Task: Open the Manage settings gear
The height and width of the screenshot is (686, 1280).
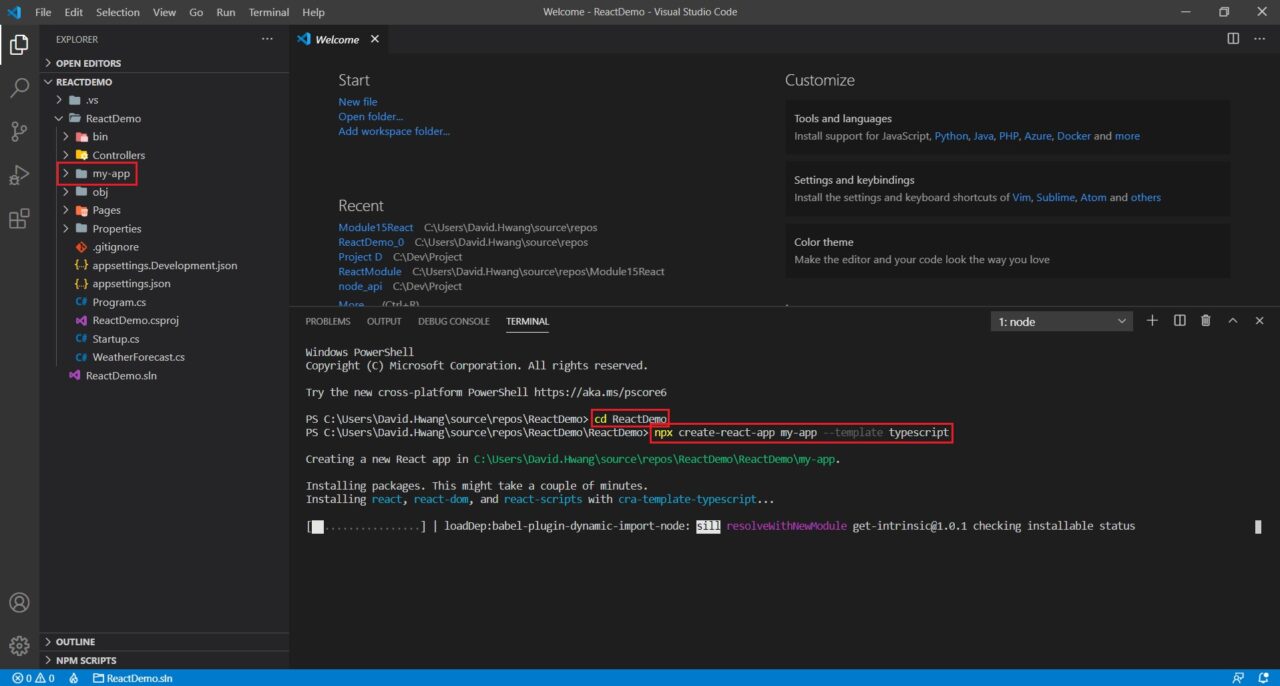Action: tap(19, 646)
